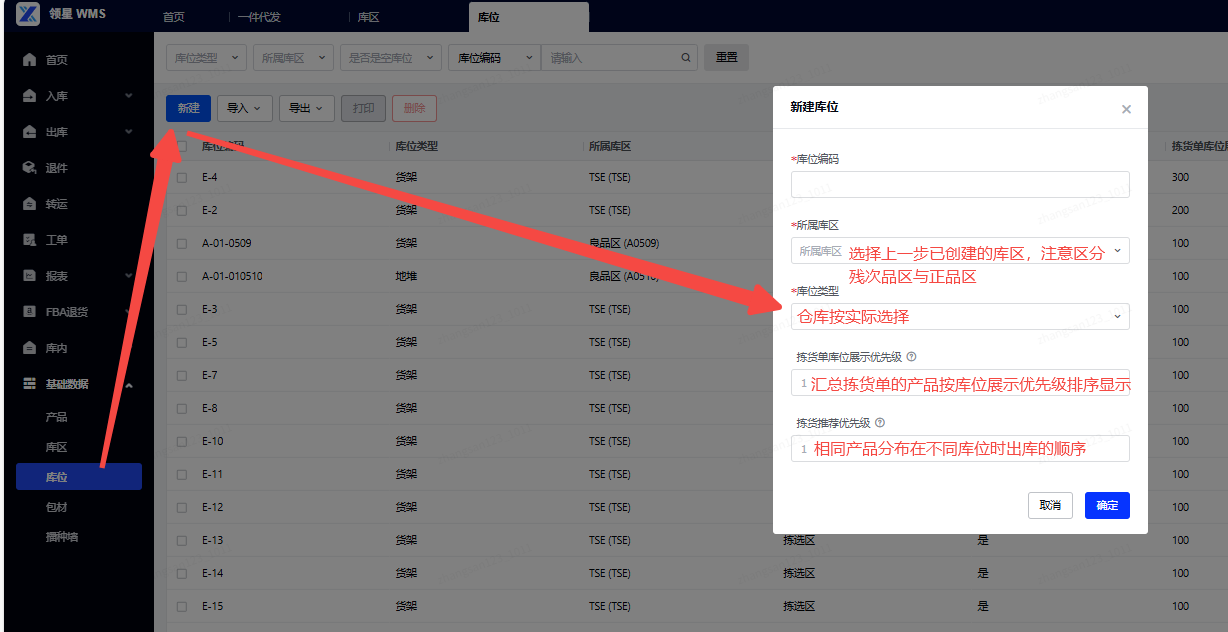Click help icon beside 拣货单库位展示优先级
1228x632 pixels.
(911, 356)
